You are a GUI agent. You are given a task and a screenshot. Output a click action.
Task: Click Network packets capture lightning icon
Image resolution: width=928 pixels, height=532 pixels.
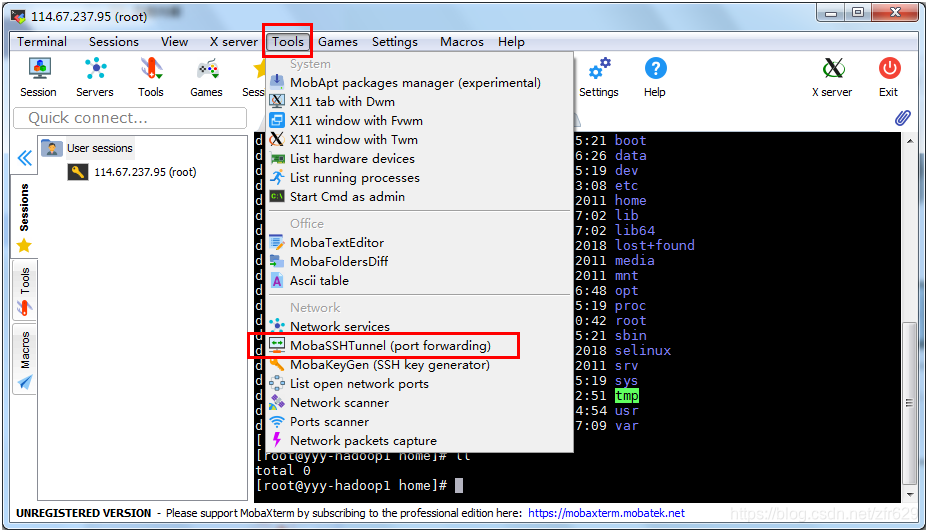[277, 440]
